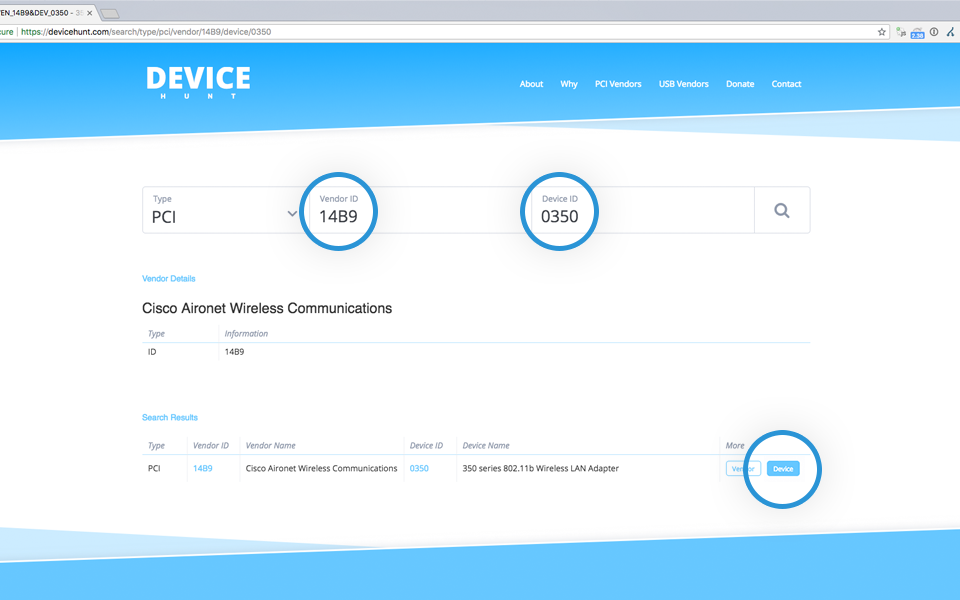Open a new browser tab
The width and height of the screenshot is (960, 600).
click(x=110, y=13)
